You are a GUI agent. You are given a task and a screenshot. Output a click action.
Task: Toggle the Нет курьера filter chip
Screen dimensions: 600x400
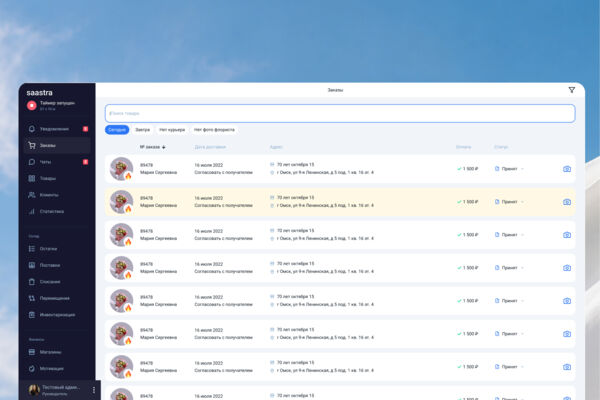(x=172, y=130)
